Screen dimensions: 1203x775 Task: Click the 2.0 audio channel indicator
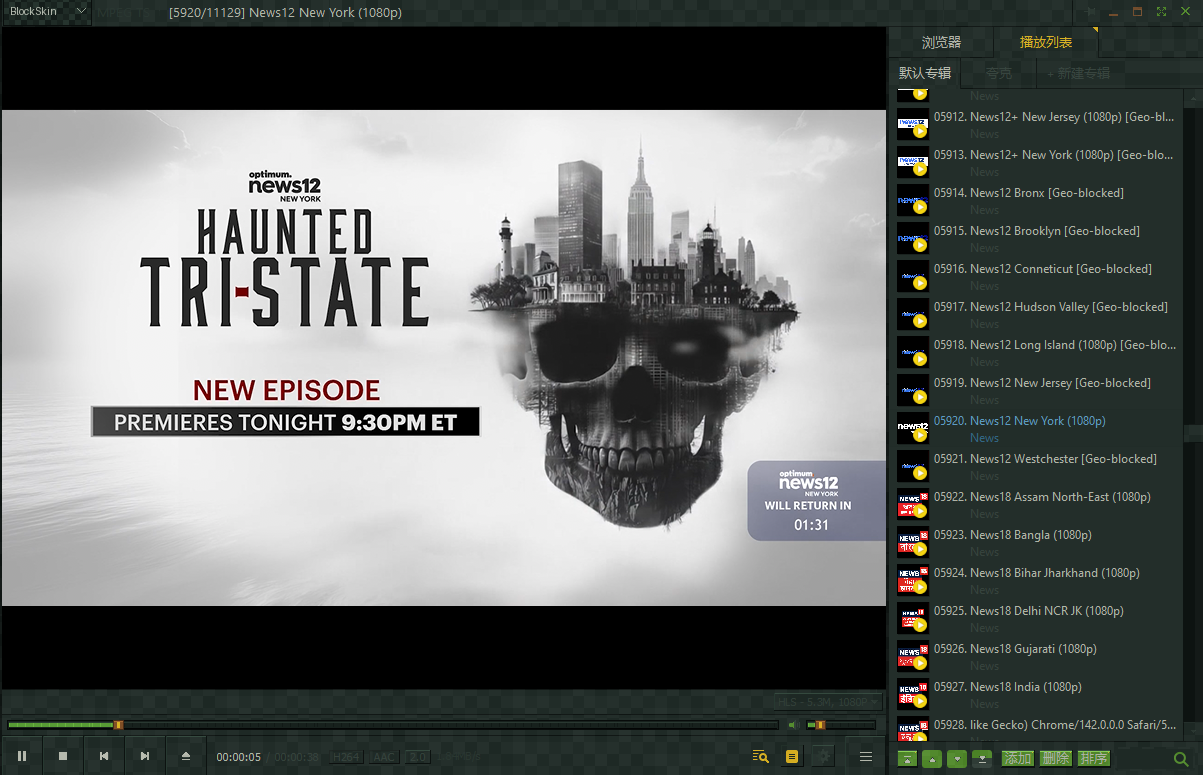coord(418,757)
